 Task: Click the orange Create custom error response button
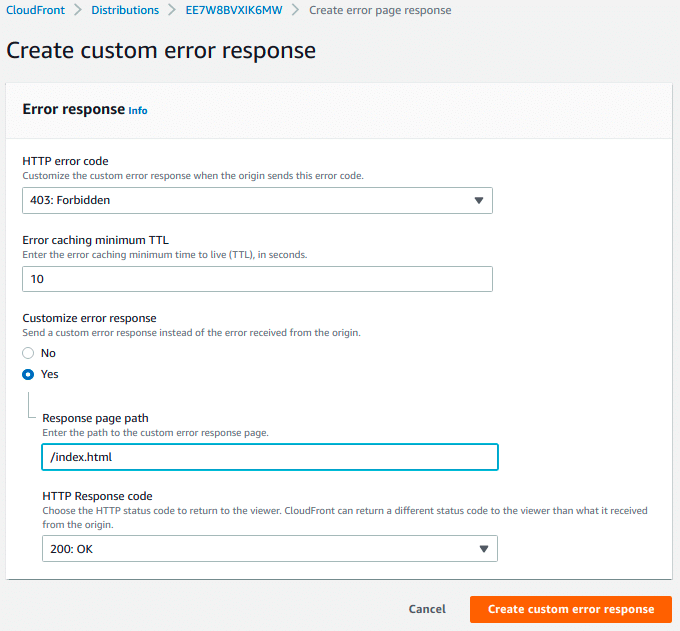click(x=571, y=609)
